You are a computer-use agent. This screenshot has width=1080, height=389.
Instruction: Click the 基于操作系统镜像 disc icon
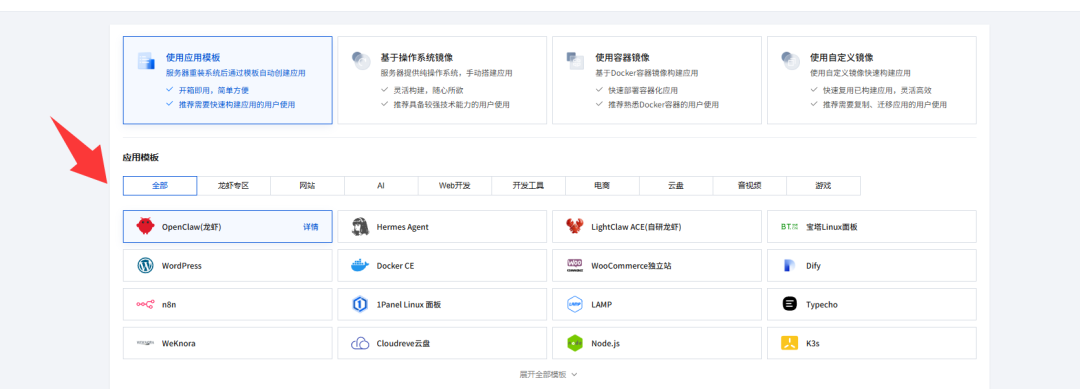point(361,61)
